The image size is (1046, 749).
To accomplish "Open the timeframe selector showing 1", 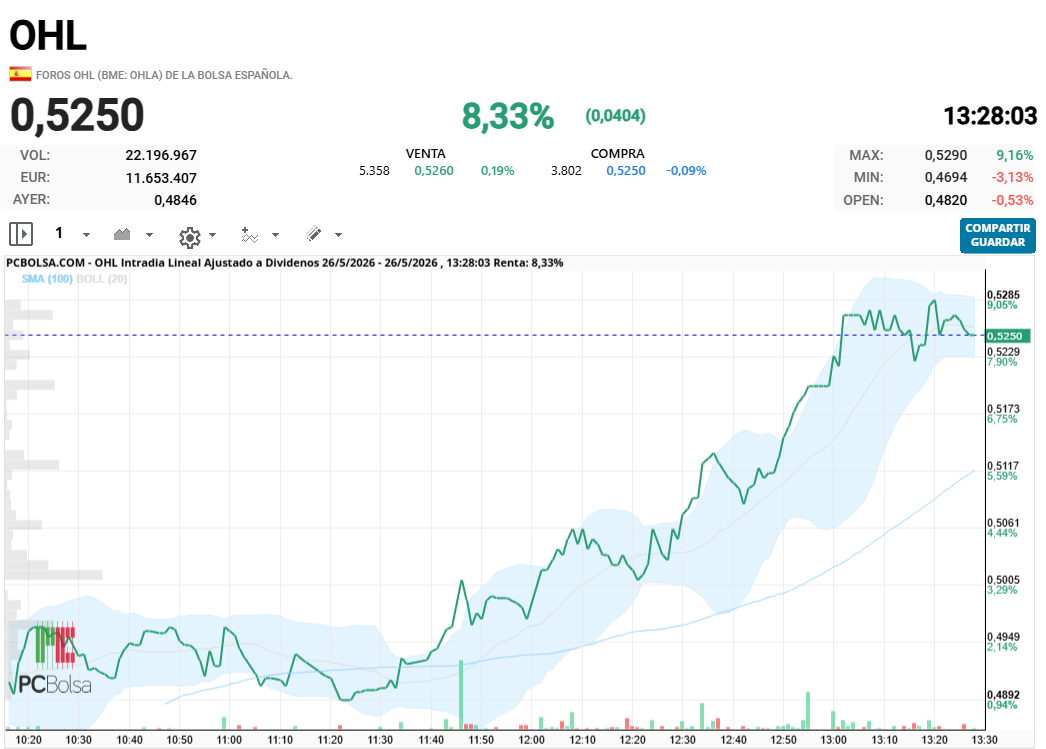I will pyautogui.click(x=59, y=233).
